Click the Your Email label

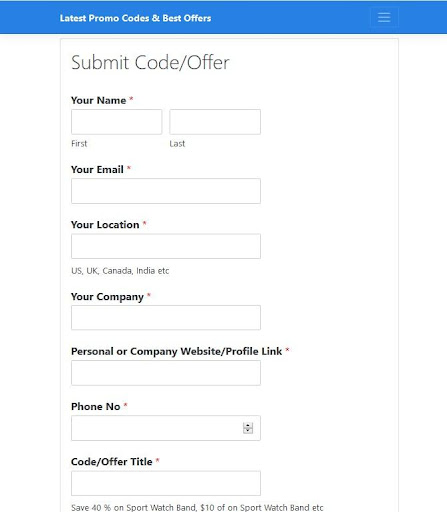pos(97,169)
